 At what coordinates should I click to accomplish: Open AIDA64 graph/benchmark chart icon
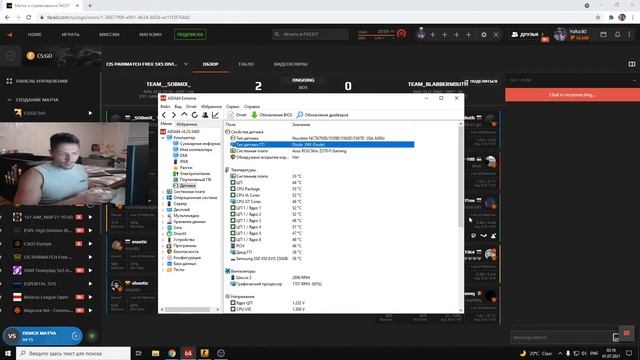pos(216,115)
